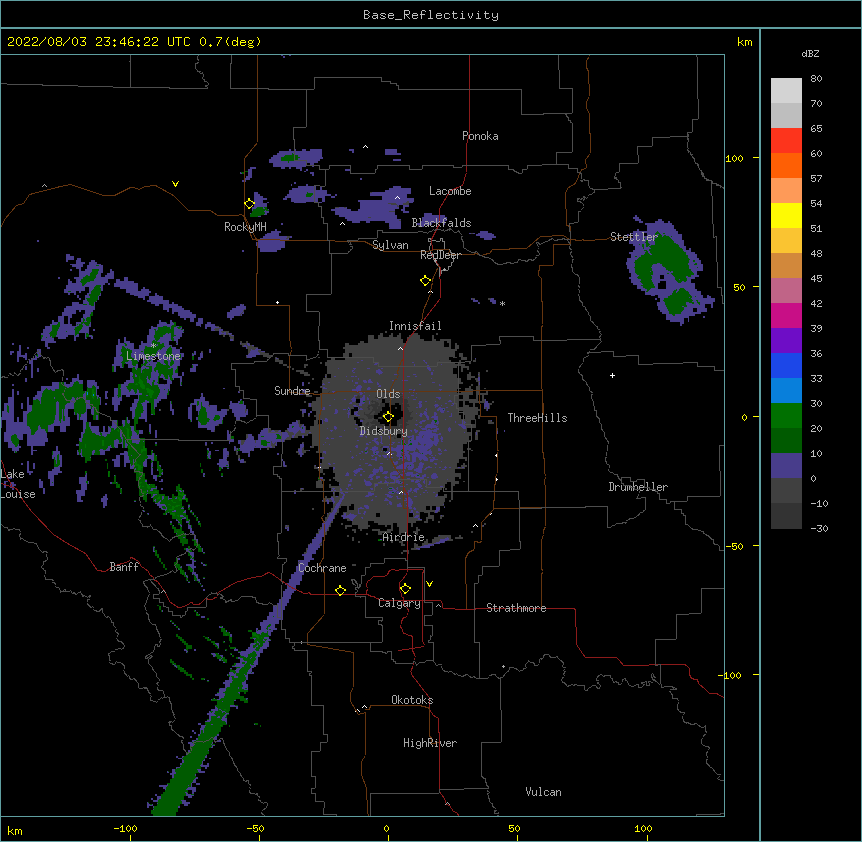The height and width of the screenshot is (842, 862).
Task: Pick the bright yellow 51–54 dBZ legend color
Action: click(x=786, y=216)
